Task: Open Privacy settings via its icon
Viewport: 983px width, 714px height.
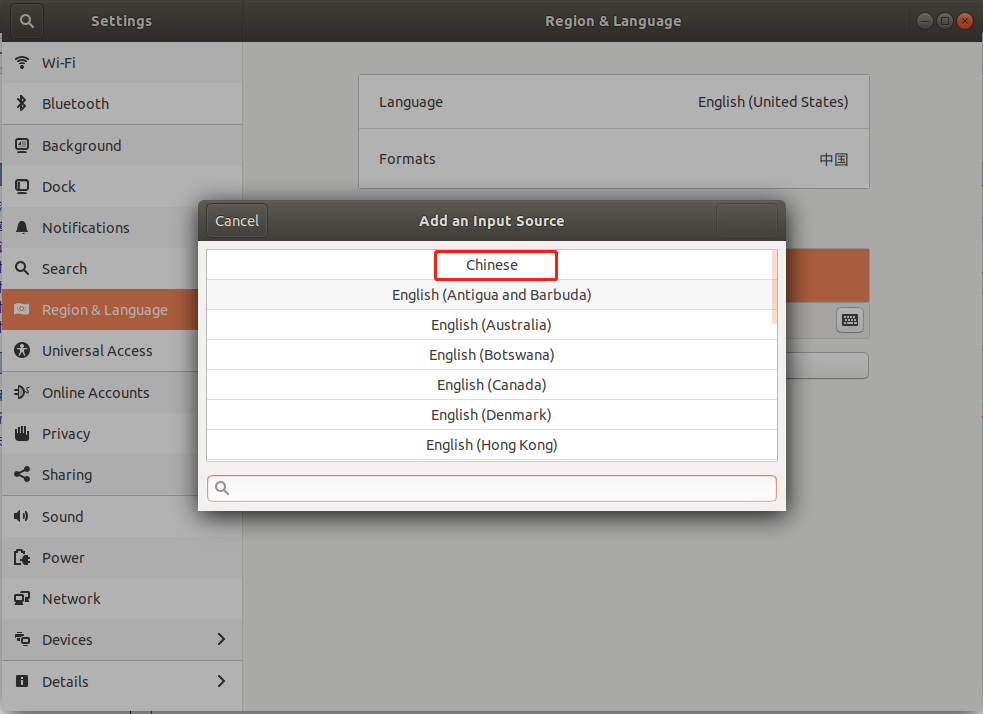Action: [x=21, y=433]
